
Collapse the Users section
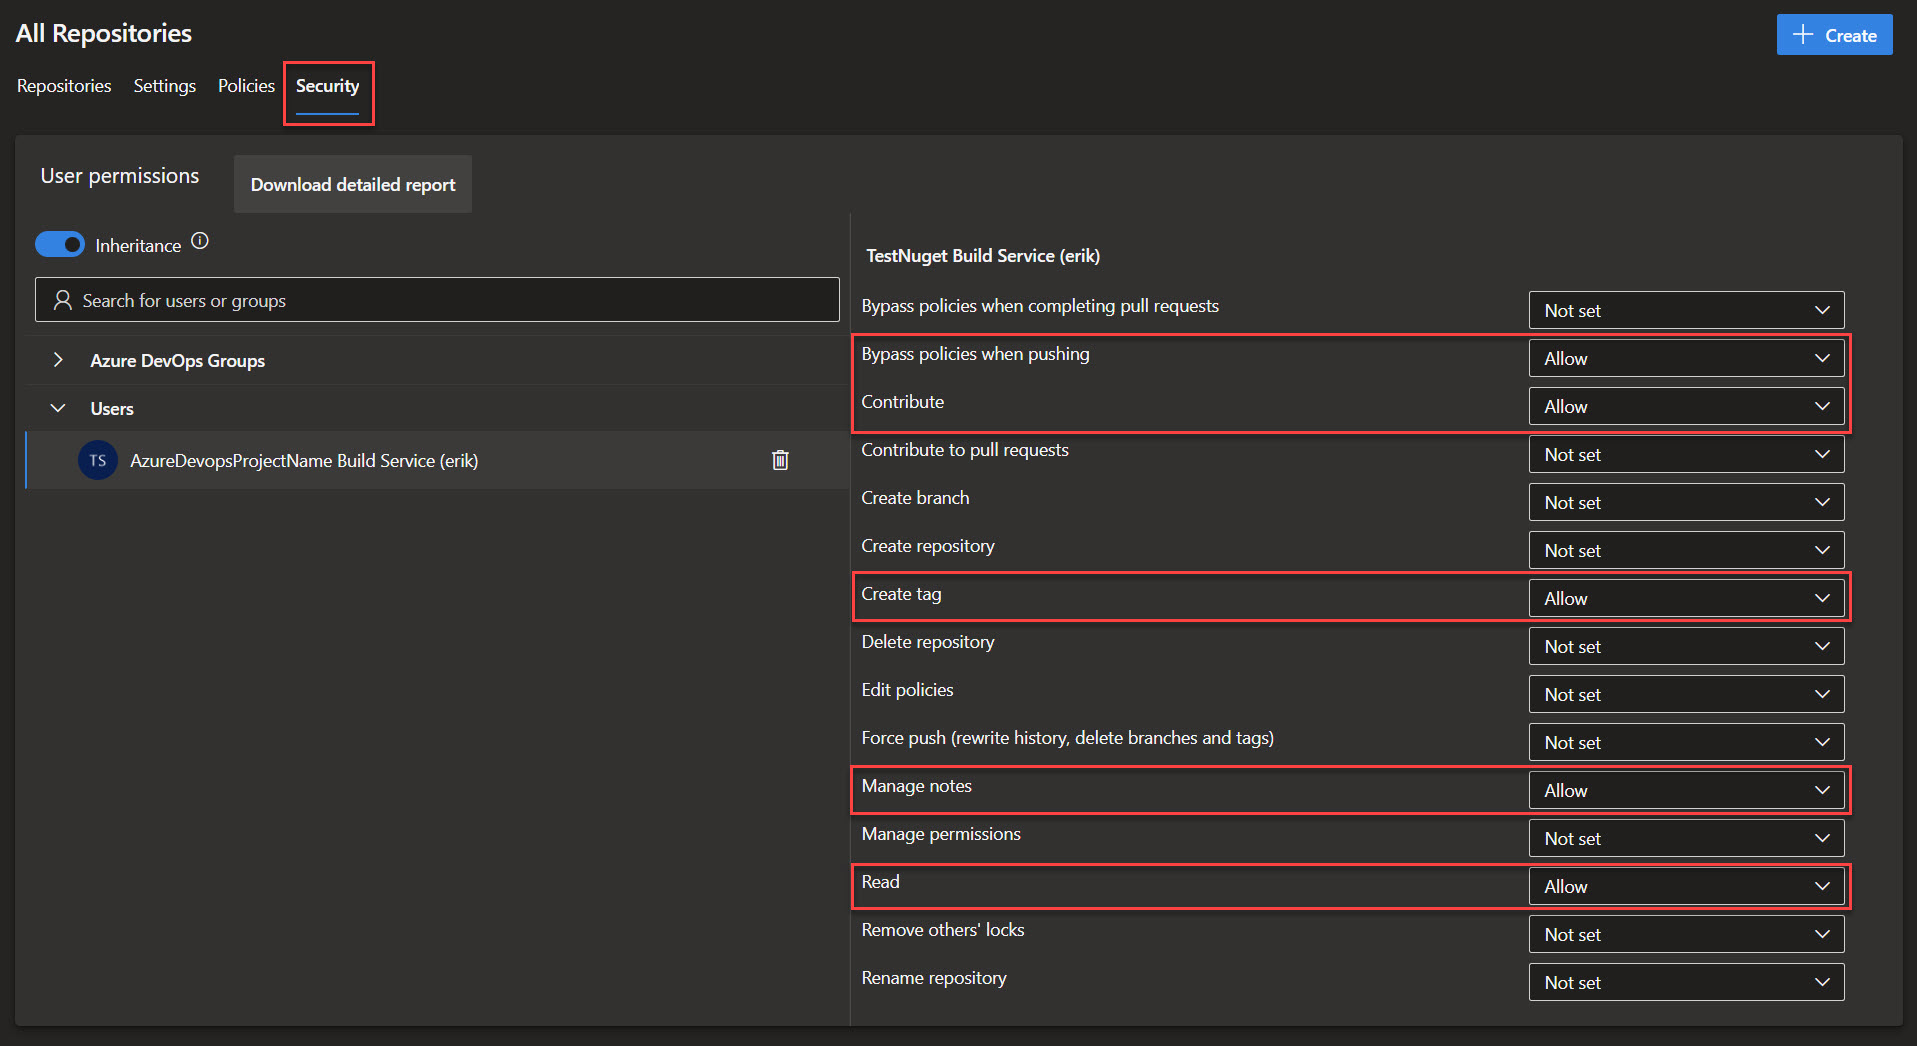coord(58,408)
